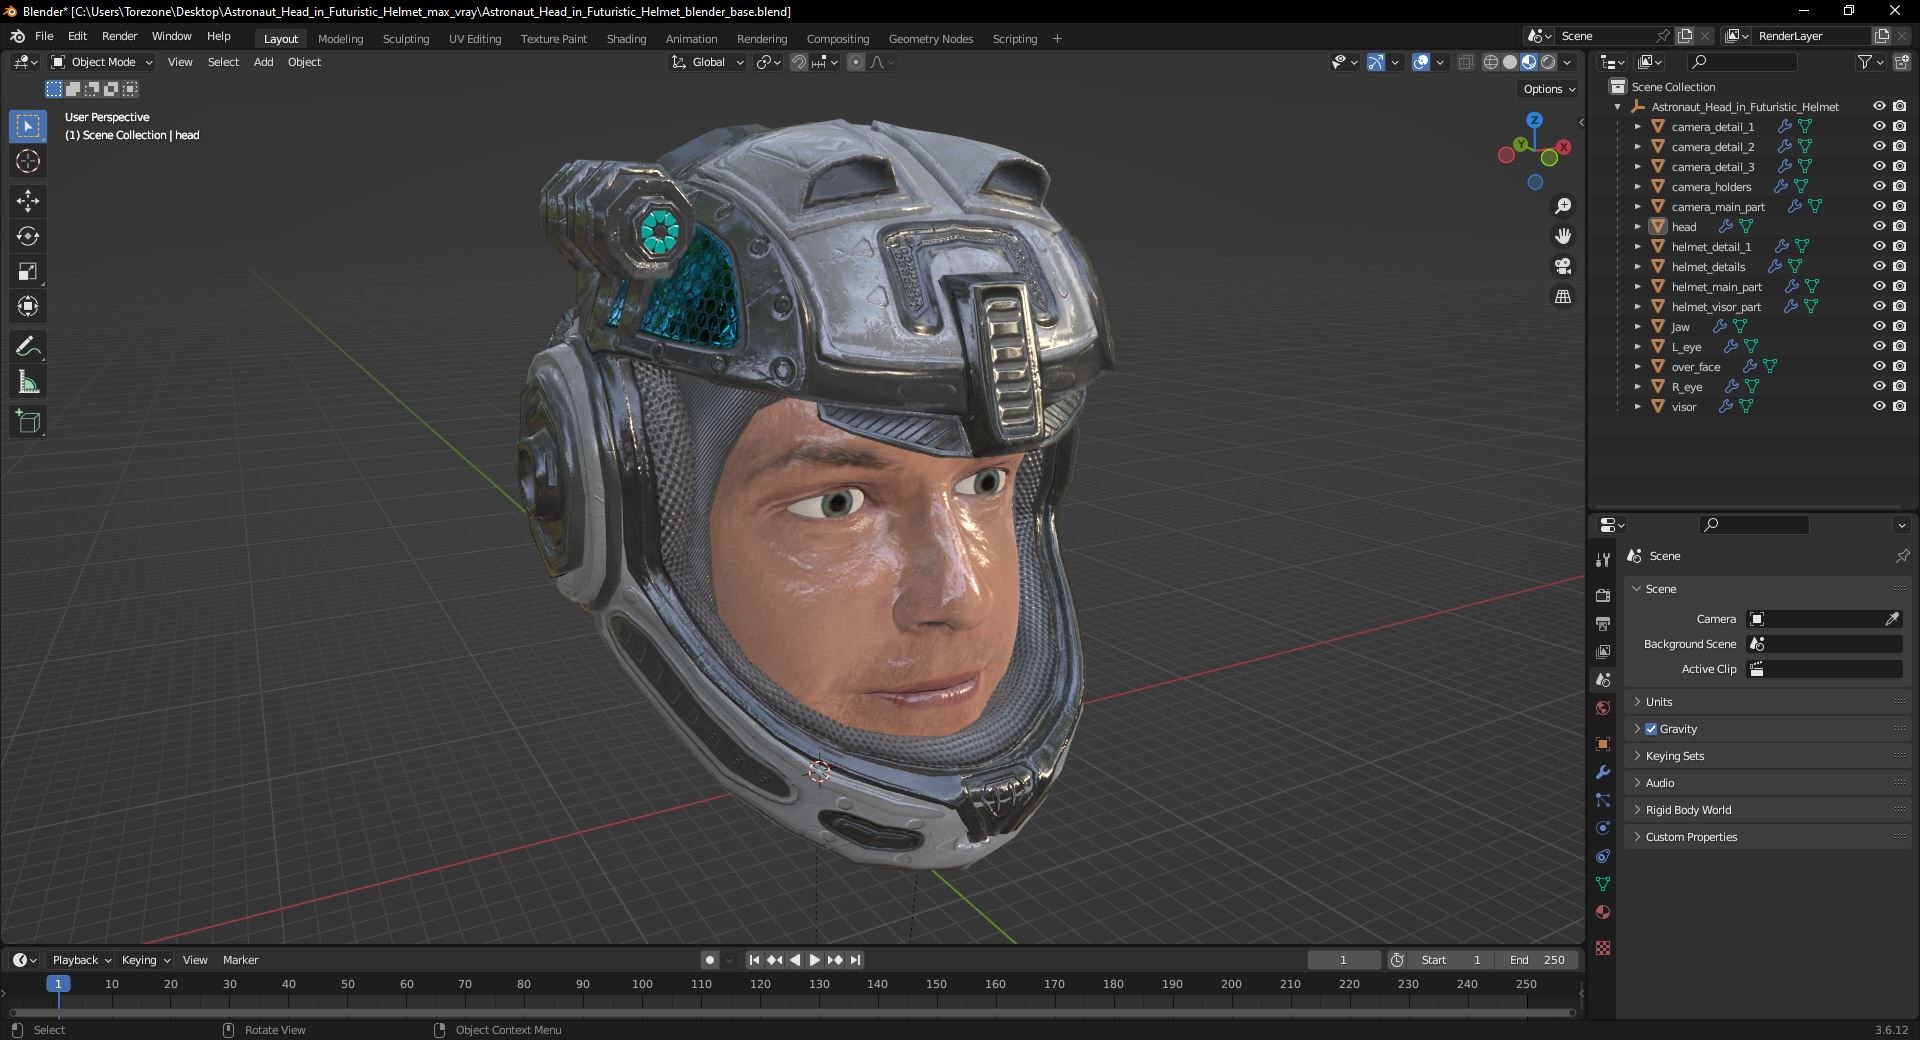The width and height of the screenshot is (1920, 1040).
Task: Pick the Measure tool
Action: 28,382
